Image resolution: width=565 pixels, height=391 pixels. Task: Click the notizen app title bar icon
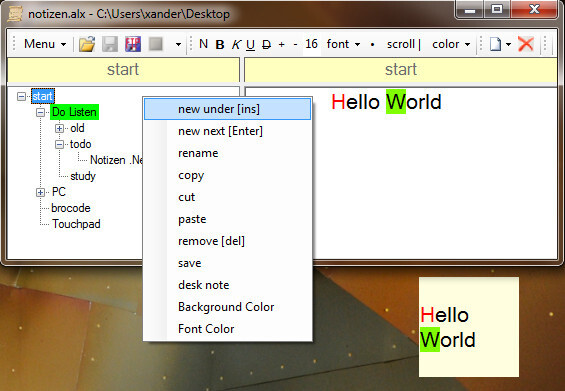15,14
